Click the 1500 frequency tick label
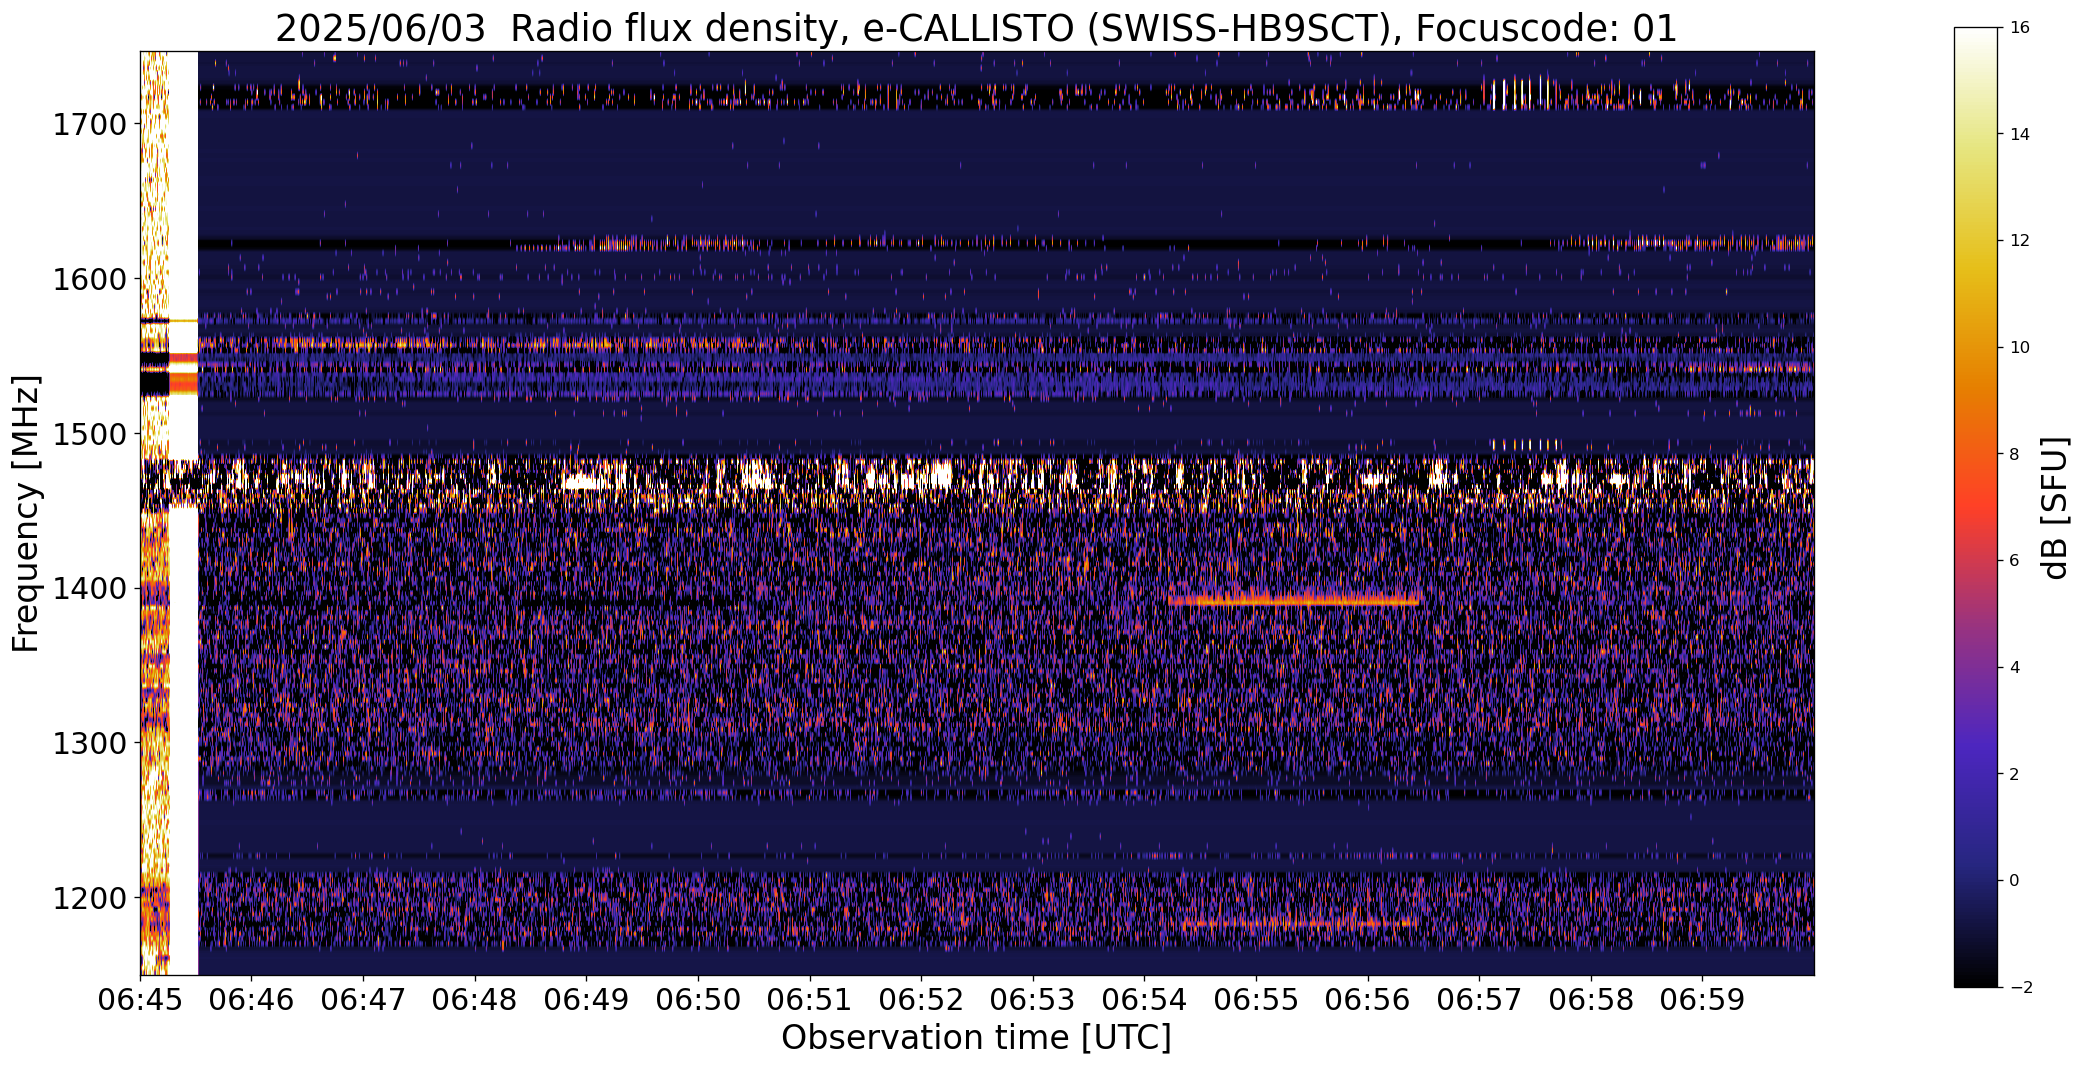Image resolution: width=2085 pixels, height=1067 pixels. (89, 434)
